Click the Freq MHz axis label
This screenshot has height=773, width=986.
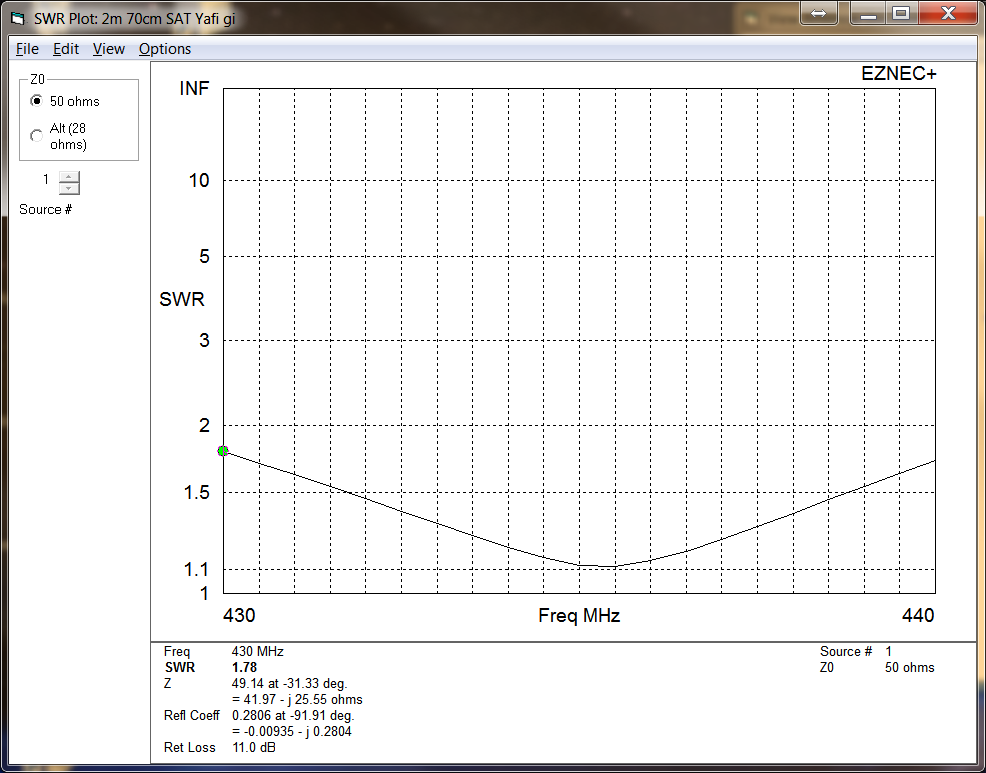pyautogui.click(x=579, y=616)
